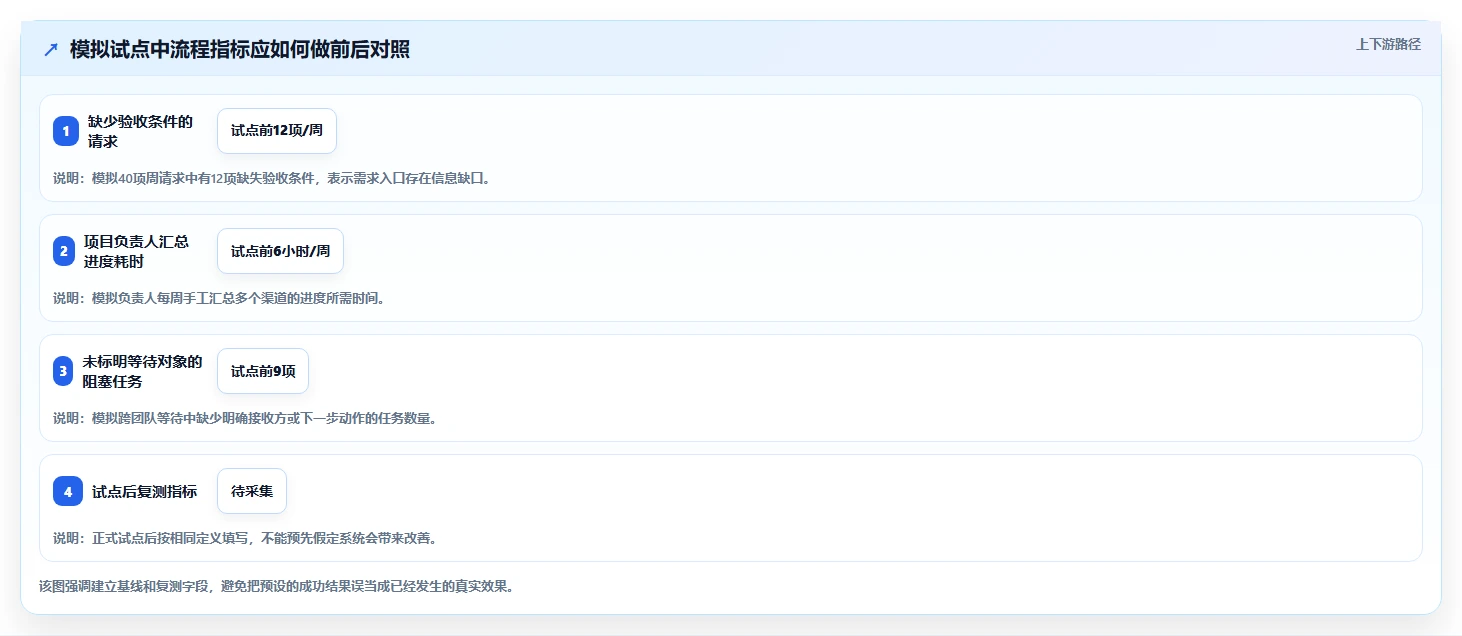Click the 试点前12项/周 chip

point(277,131)
